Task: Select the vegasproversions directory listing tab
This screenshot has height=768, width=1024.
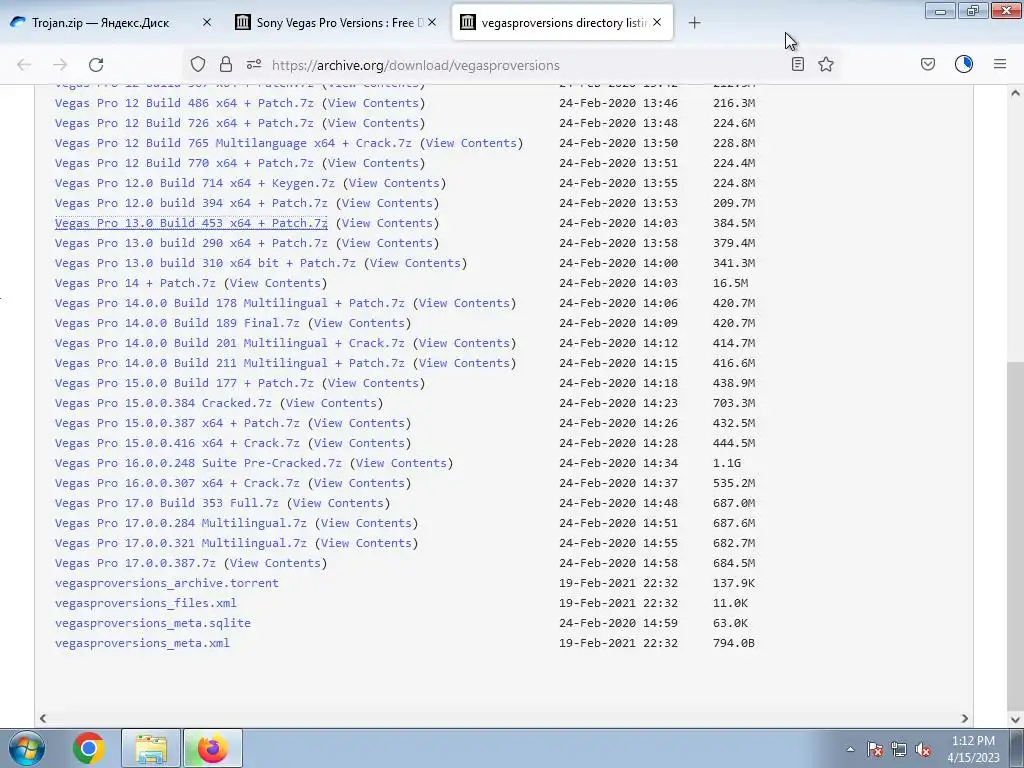Action: [564, 23]
